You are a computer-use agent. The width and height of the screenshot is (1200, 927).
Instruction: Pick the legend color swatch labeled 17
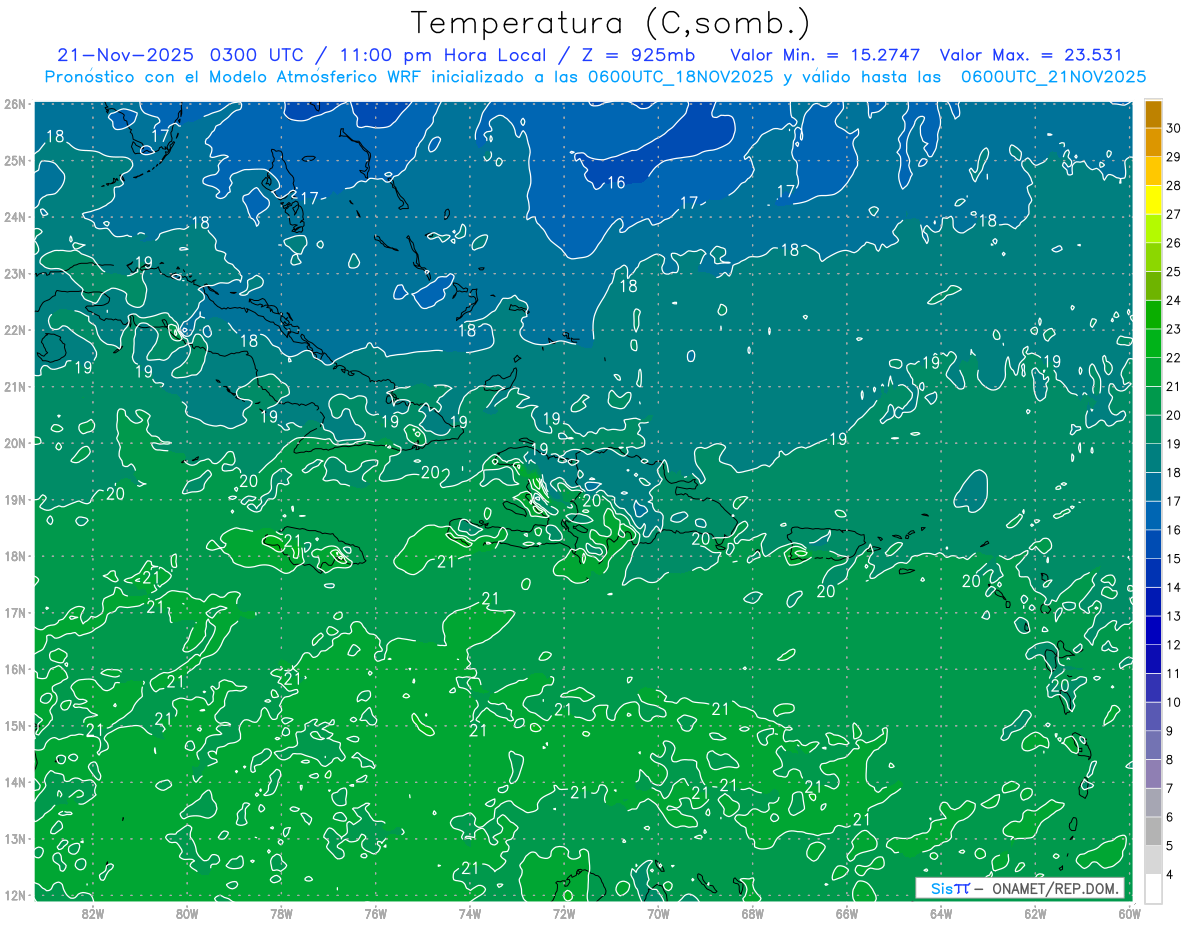pos(1153,487)
